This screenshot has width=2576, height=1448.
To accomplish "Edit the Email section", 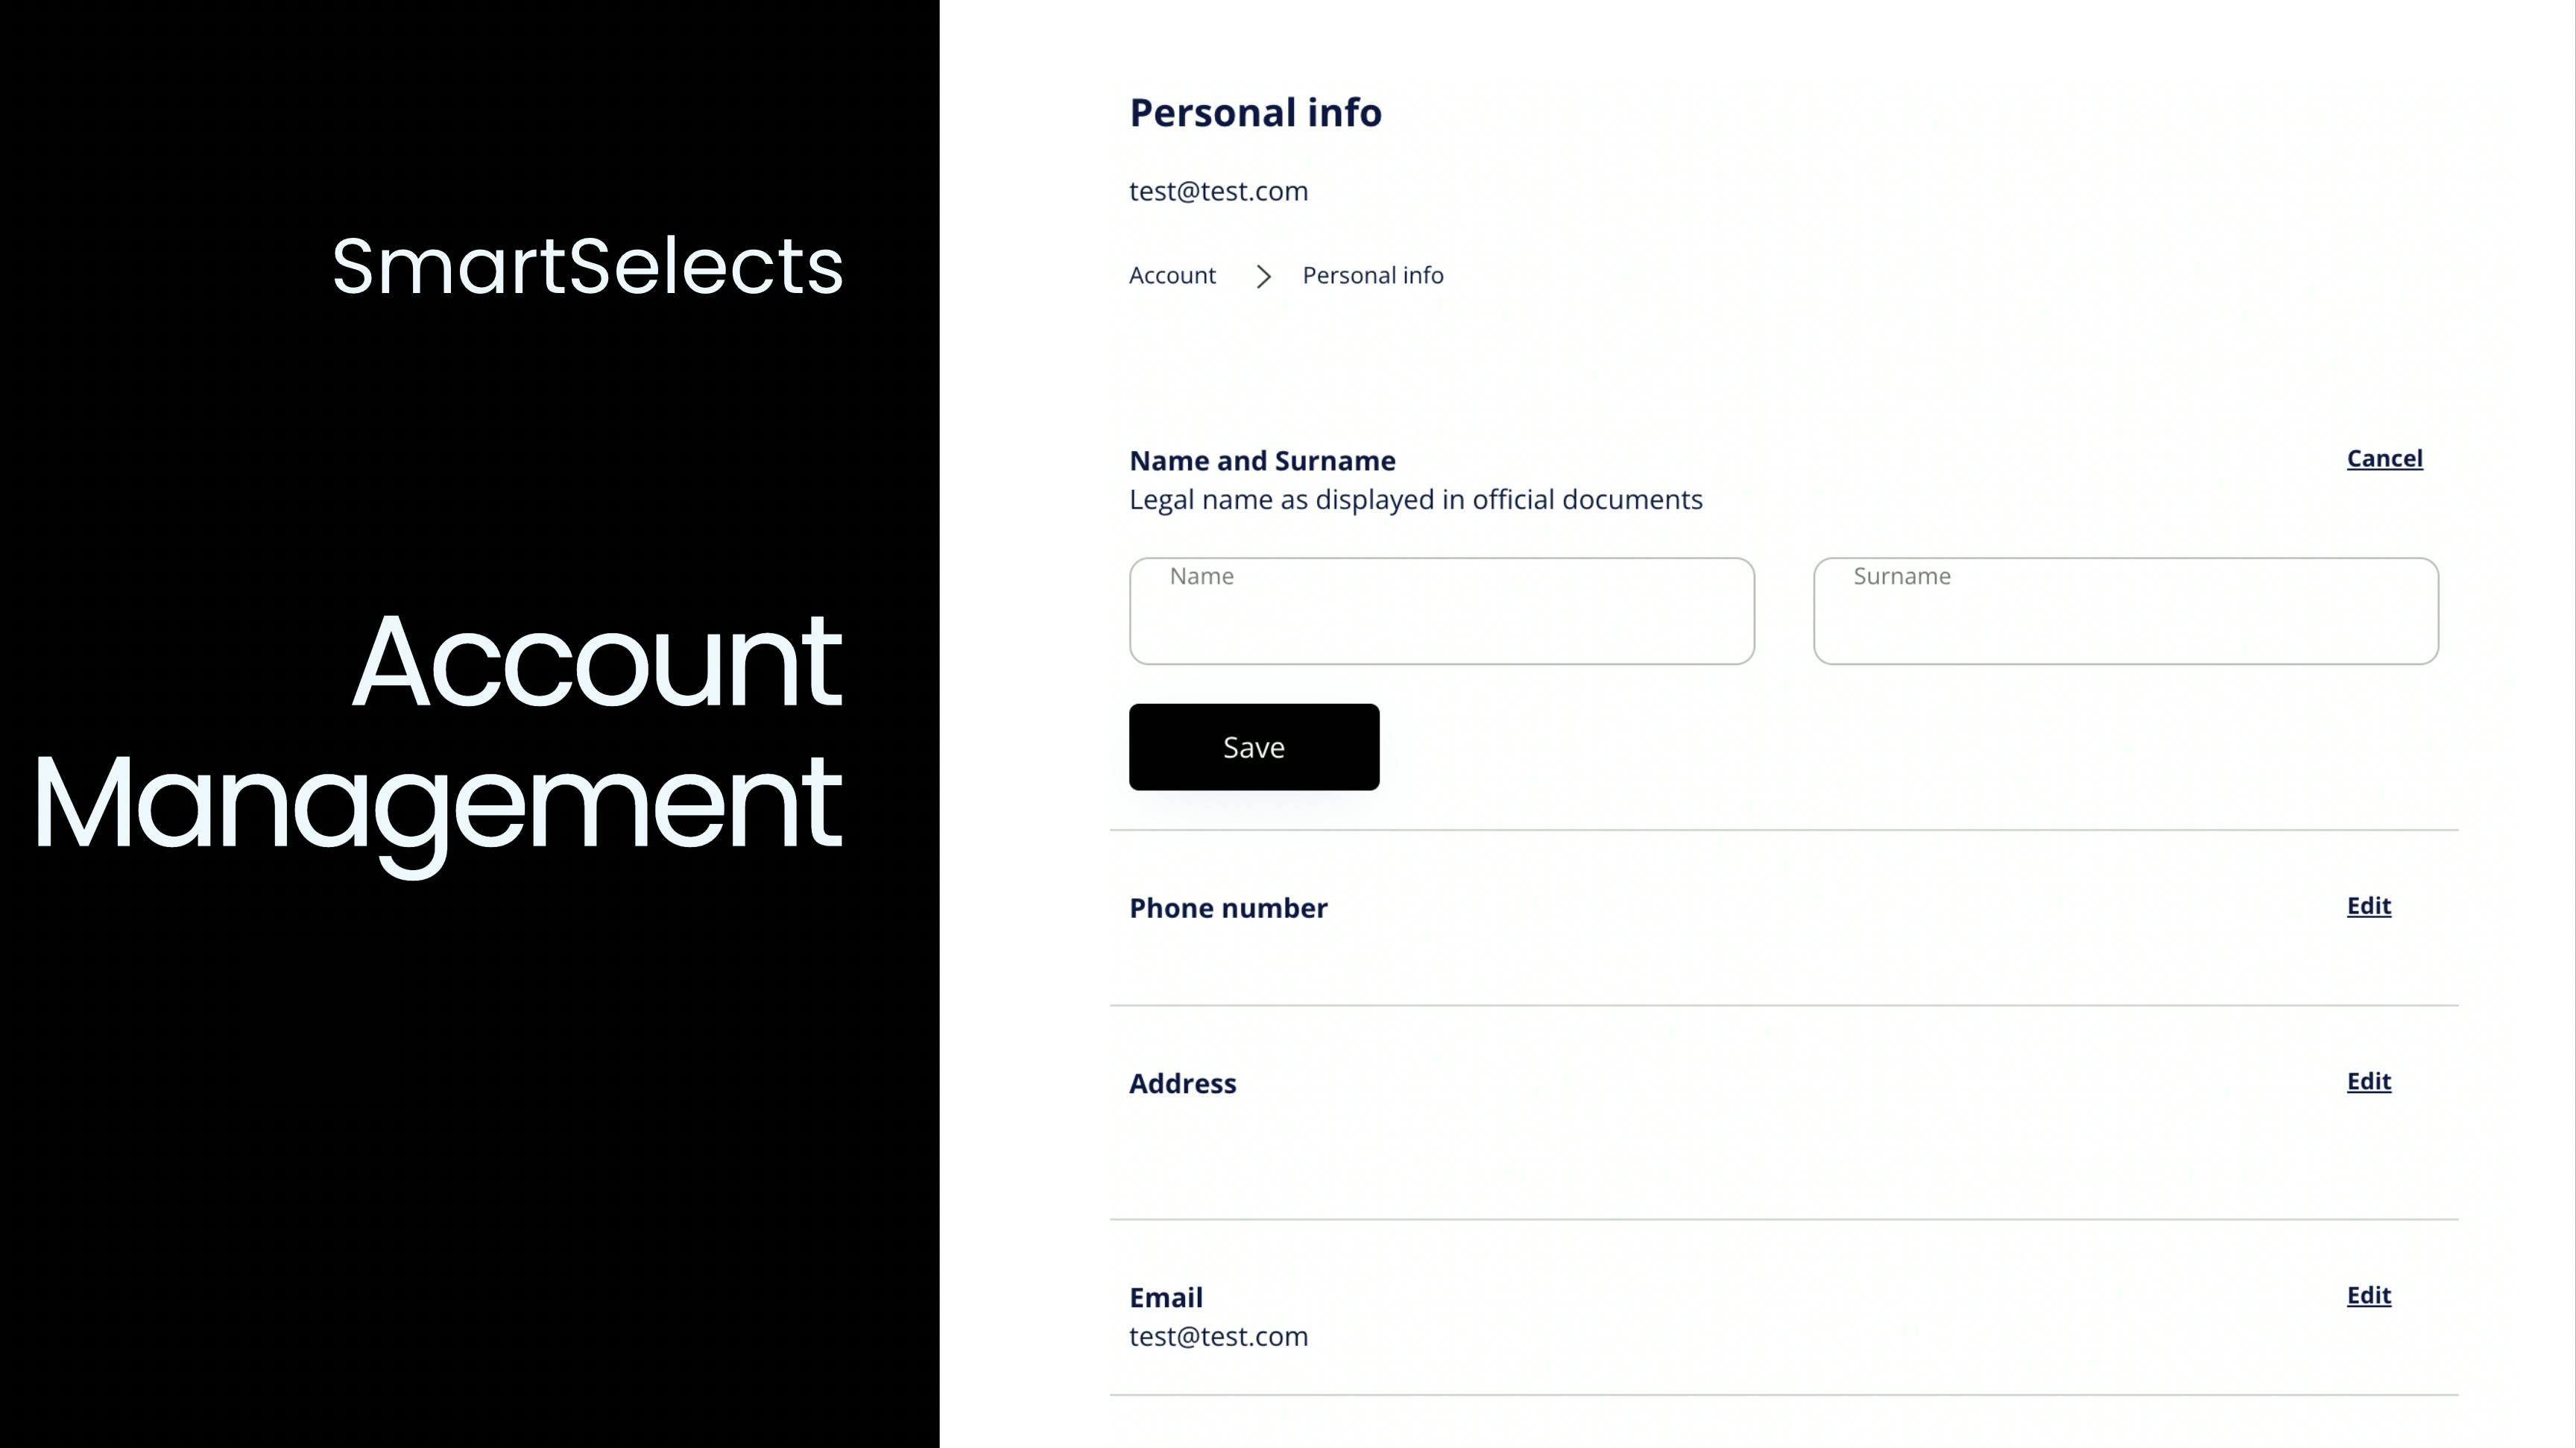I will pos(2368,1296).
